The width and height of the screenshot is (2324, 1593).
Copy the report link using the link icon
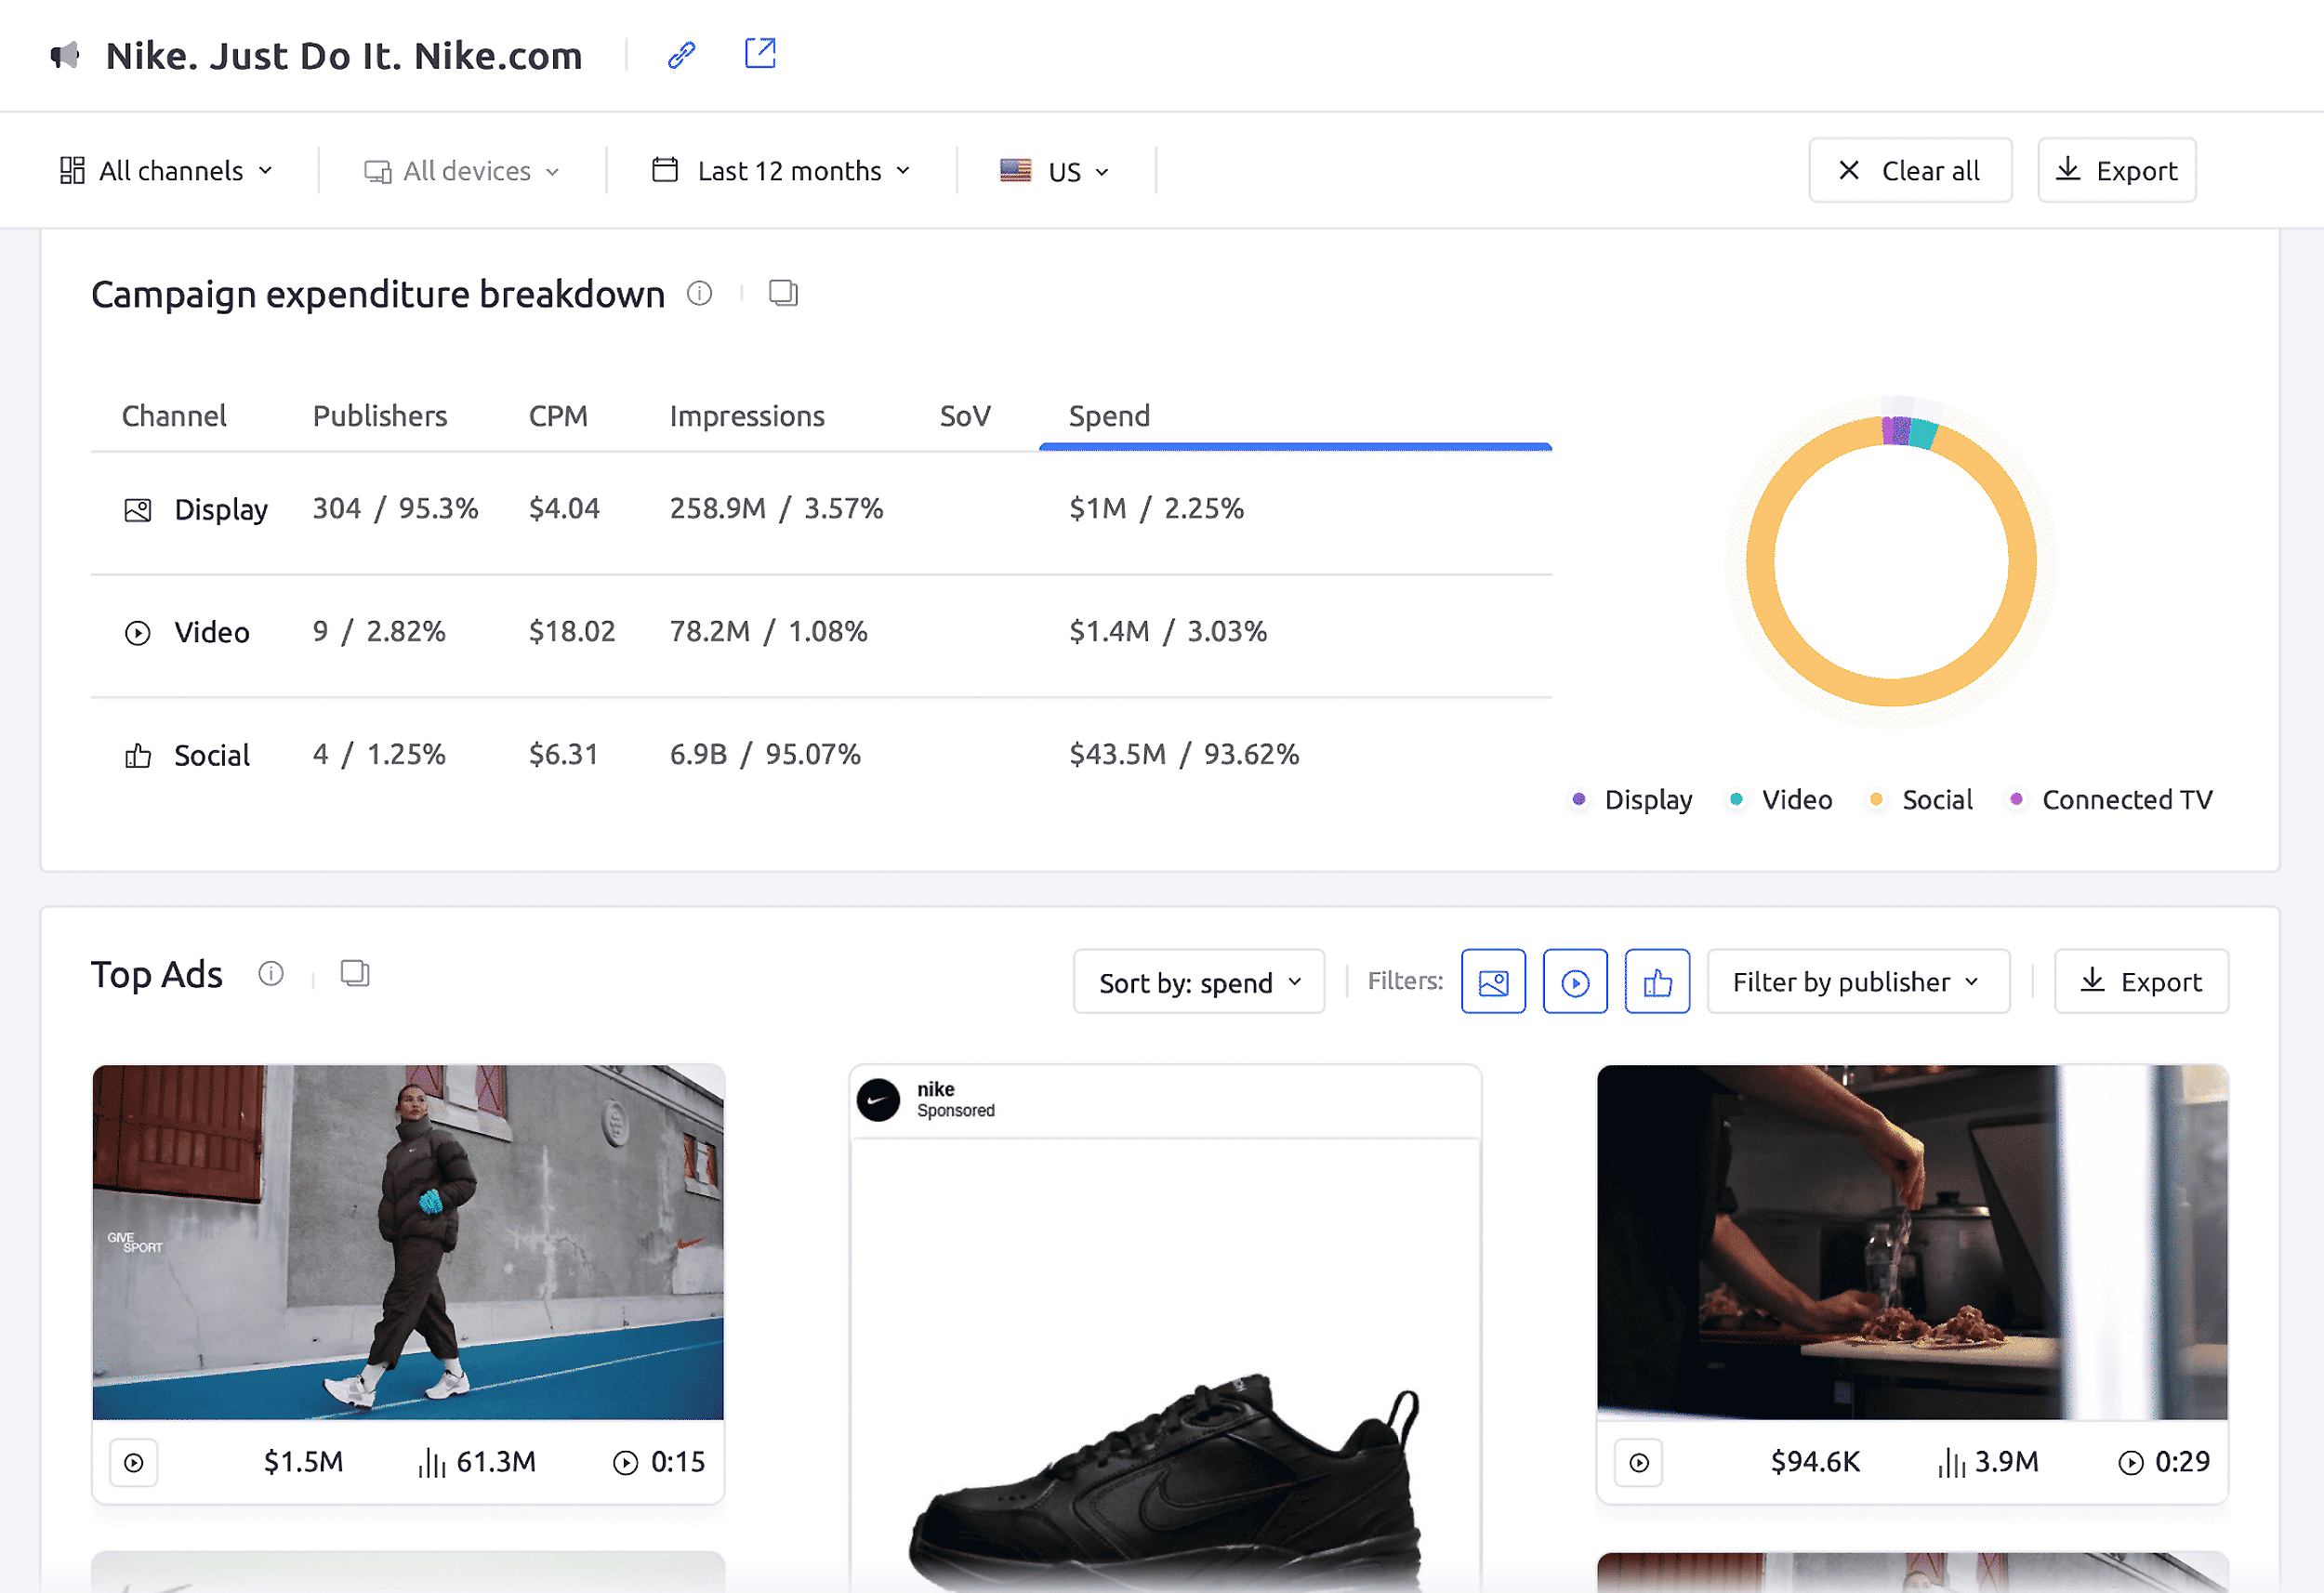point(680,54)
